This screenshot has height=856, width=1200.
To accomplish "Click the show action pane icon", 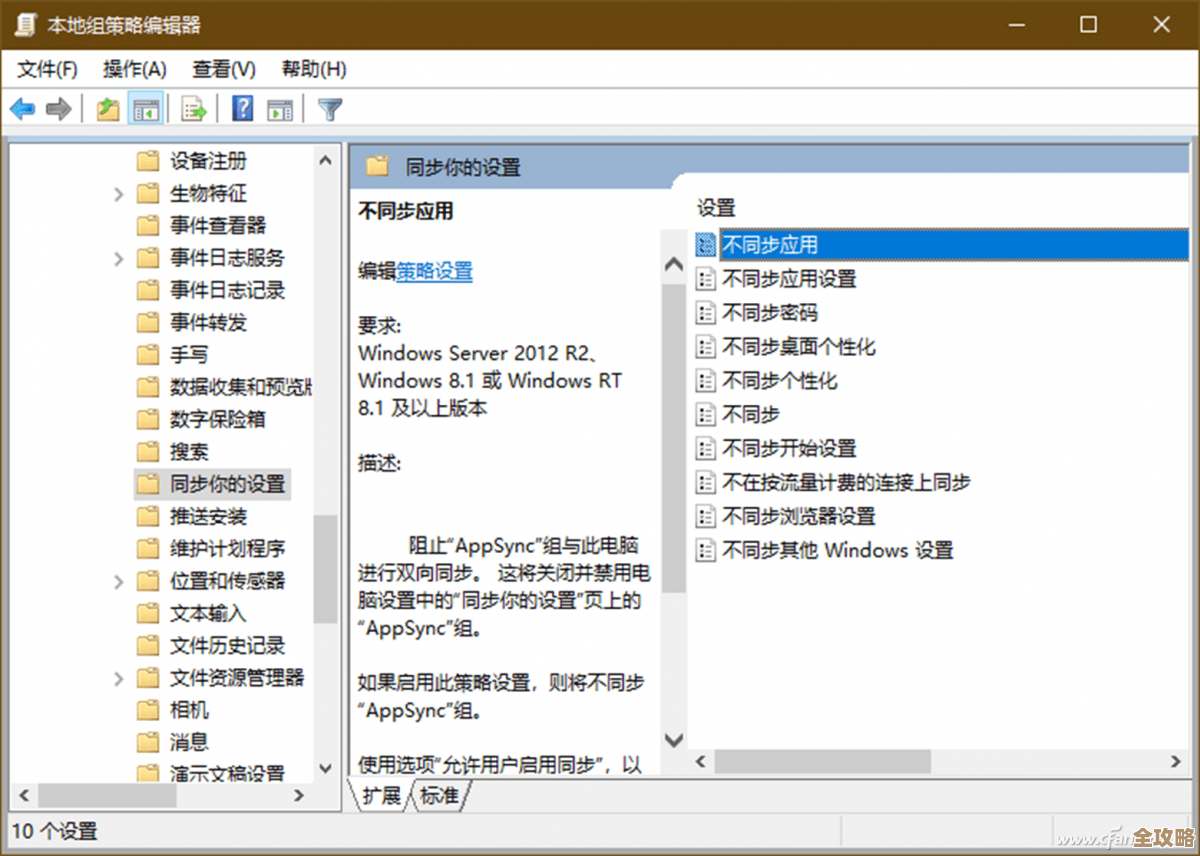I will tap(280, 108).
